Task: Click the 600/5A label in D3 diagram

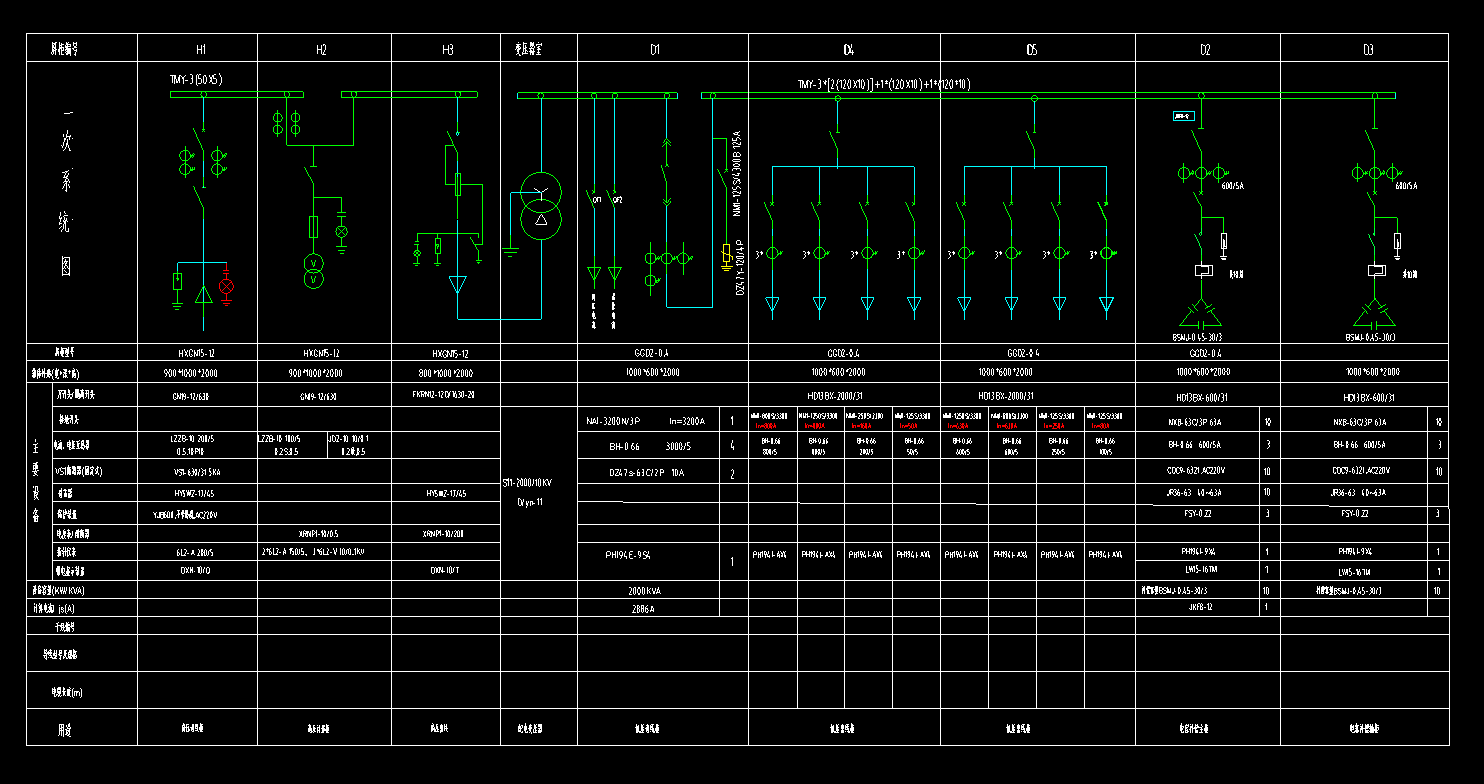Action: click(1407, 186)
